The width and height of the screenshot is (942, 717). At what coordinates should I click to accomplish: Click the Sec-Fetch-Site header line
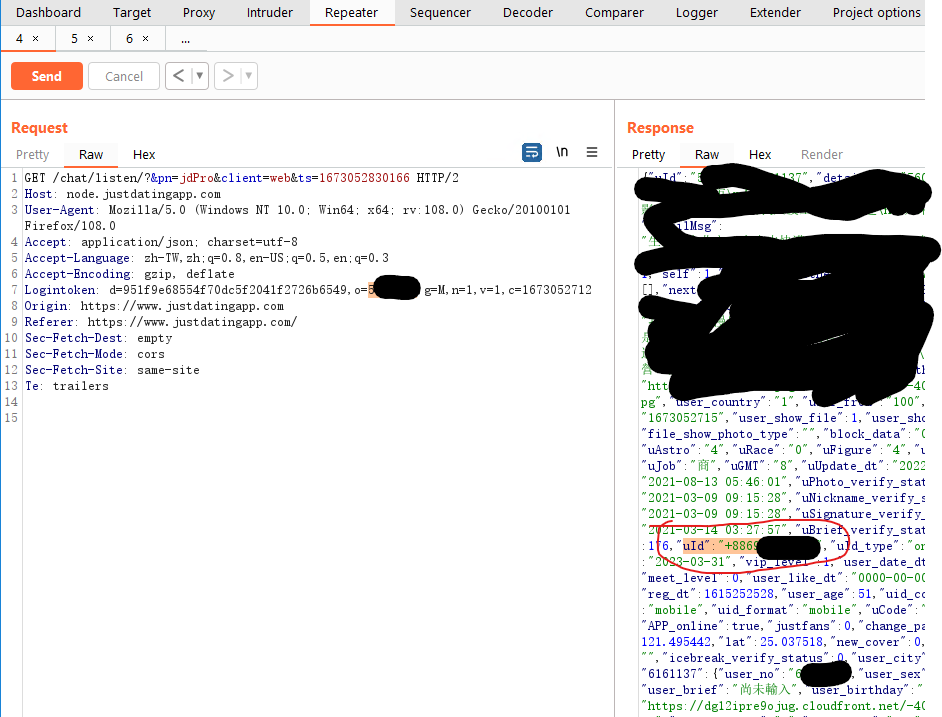click(112, 370)
